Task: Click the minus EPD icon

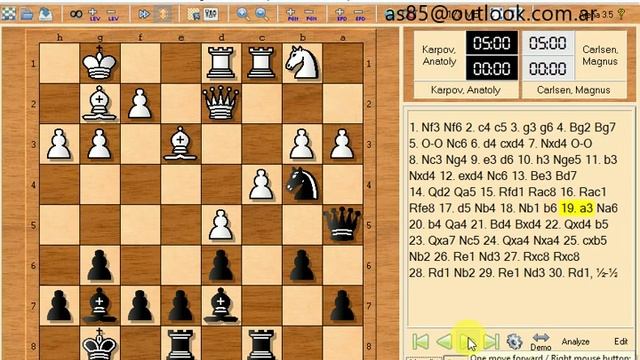Action: pyautogui.click(x=360, y=15)
